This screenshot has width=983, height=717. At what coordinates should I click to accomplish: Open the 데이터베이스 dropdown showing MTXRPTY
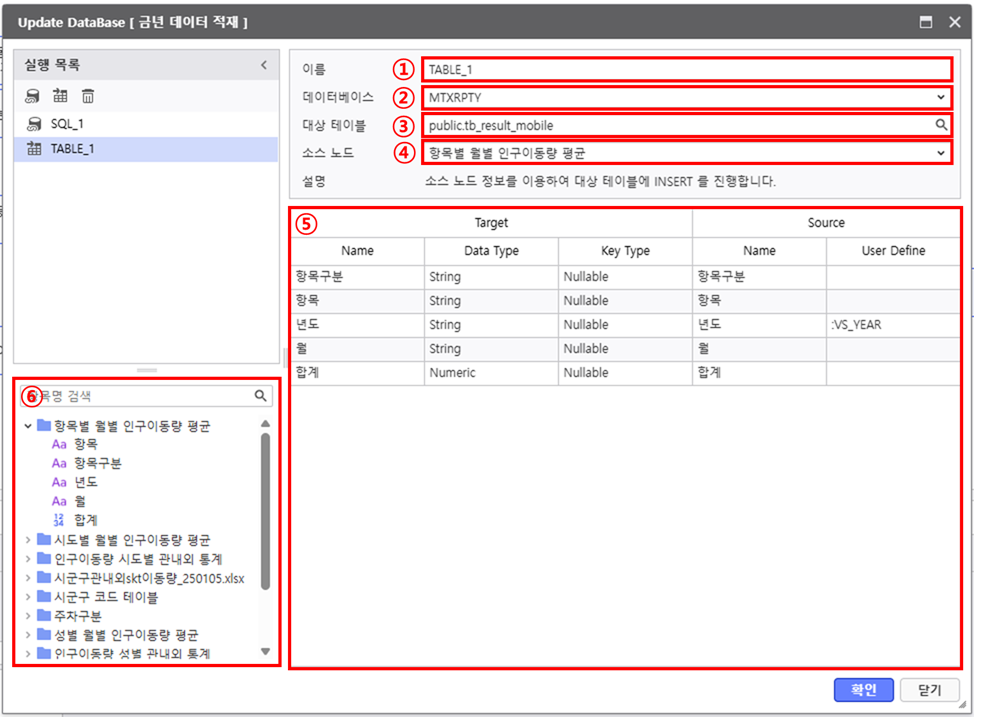click(x=685, y=97)
